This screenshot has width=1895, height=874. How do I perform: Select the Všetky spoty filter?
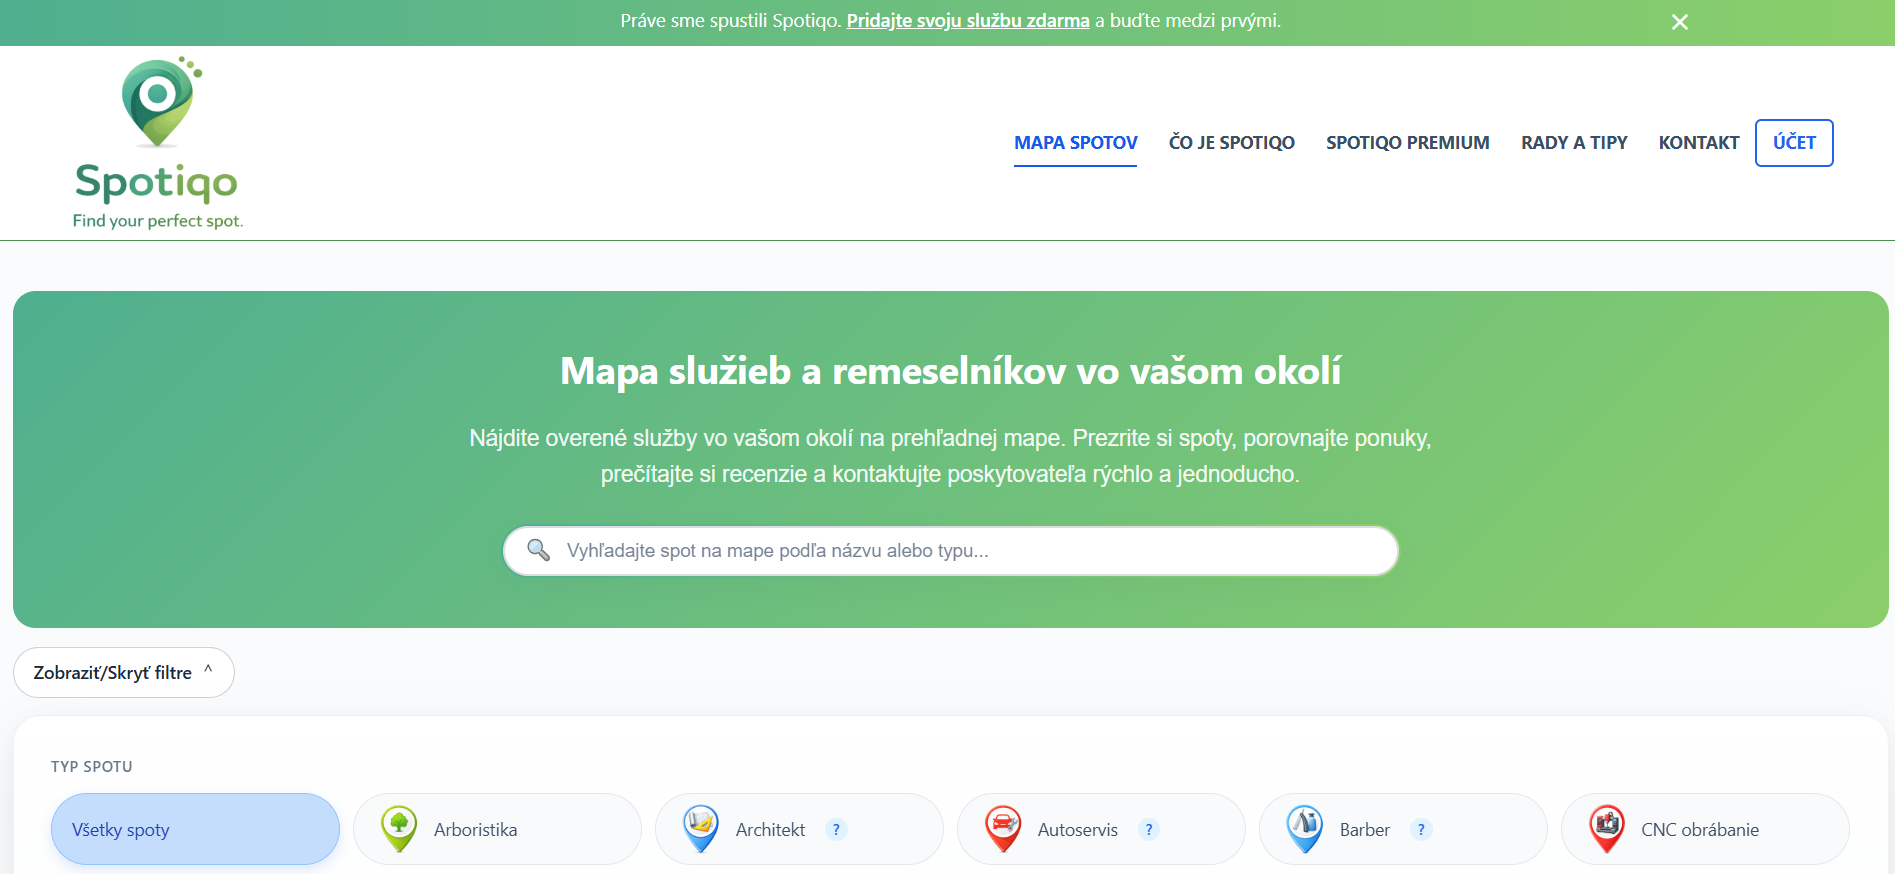click(x=195, y=829)
